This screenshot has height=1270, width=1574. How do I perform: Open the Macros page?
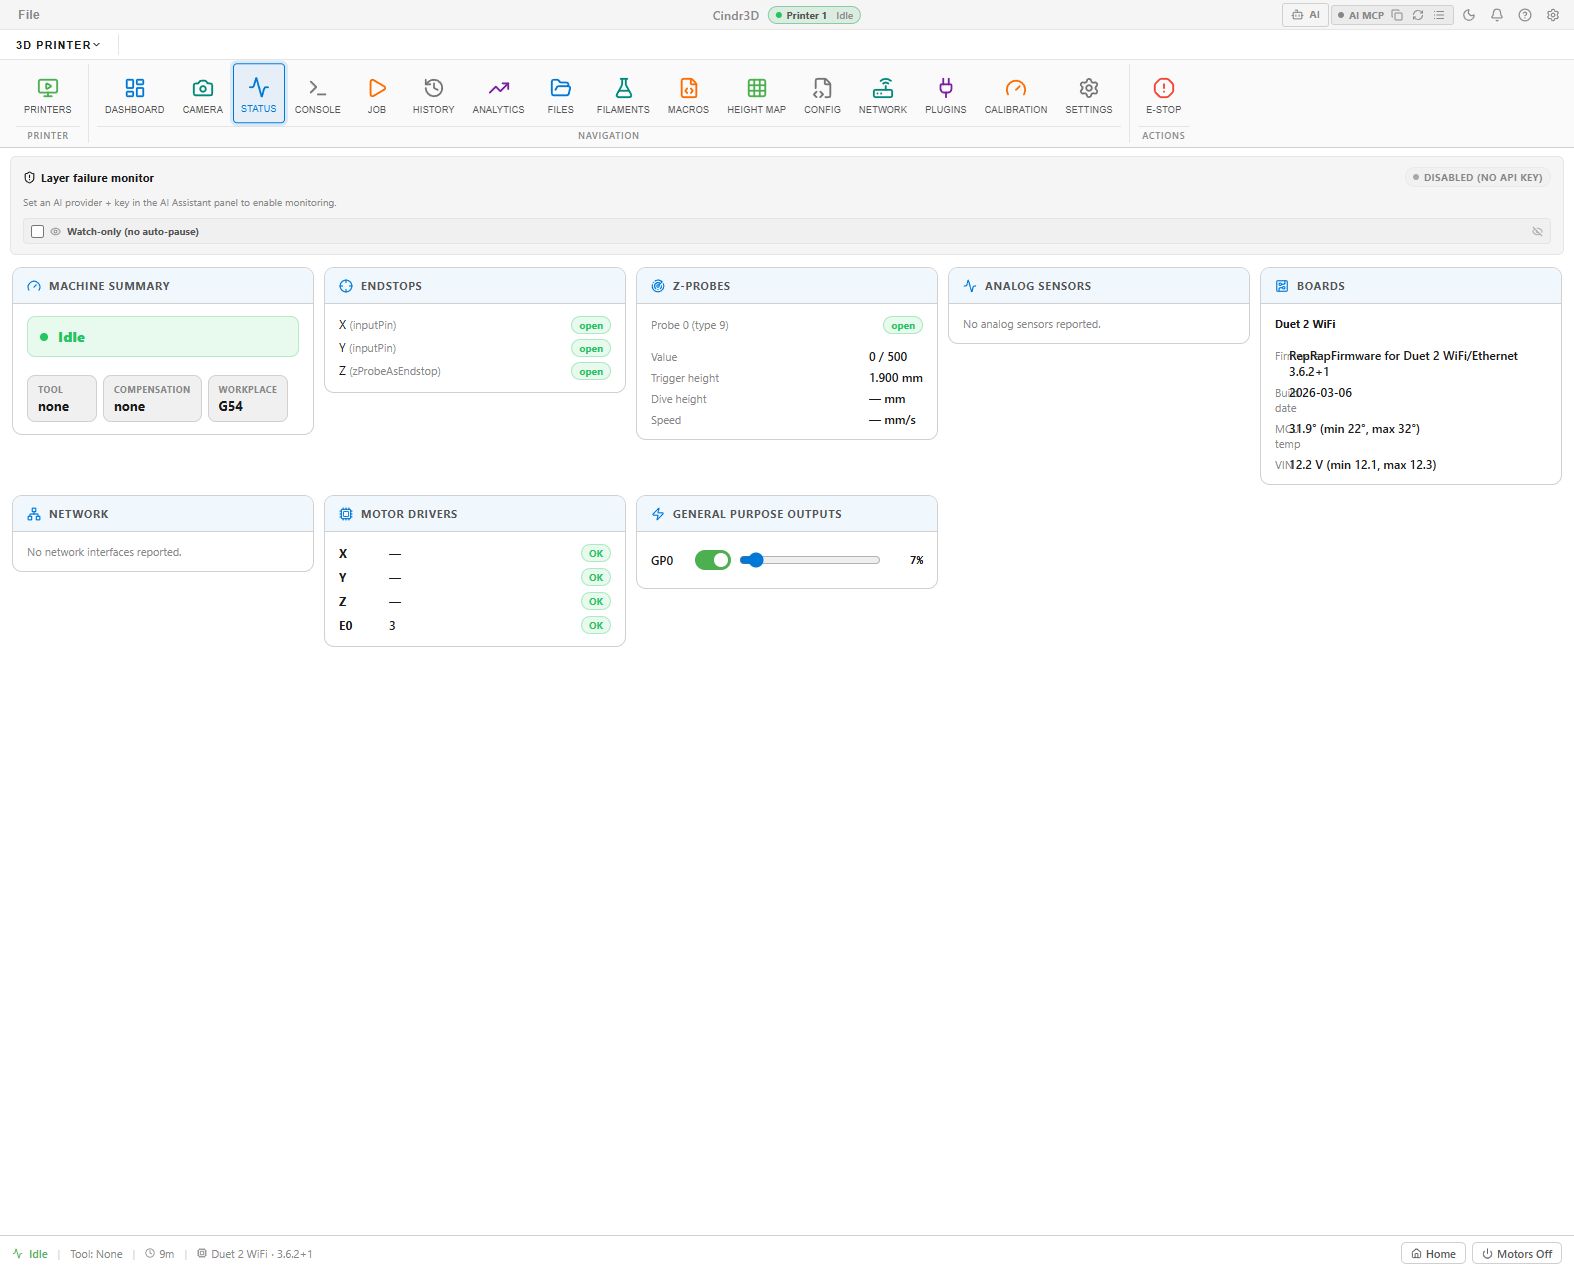(x=688, y=94)
